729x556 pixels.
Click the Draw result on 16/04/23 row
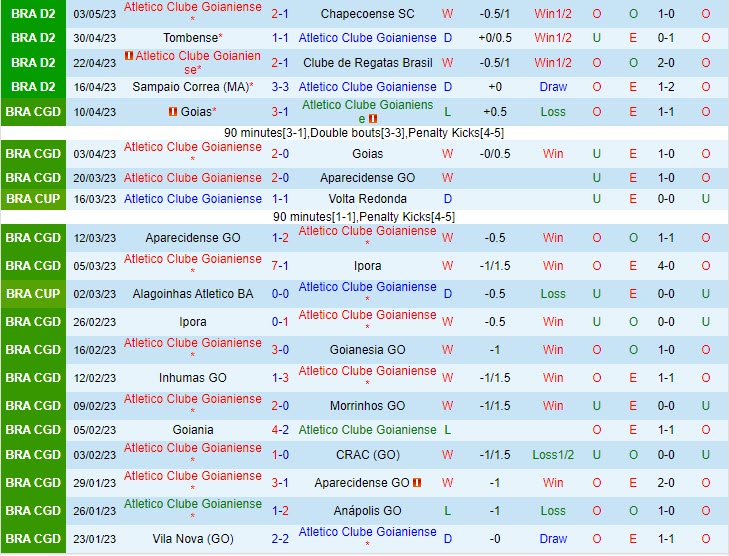(553, 87)
